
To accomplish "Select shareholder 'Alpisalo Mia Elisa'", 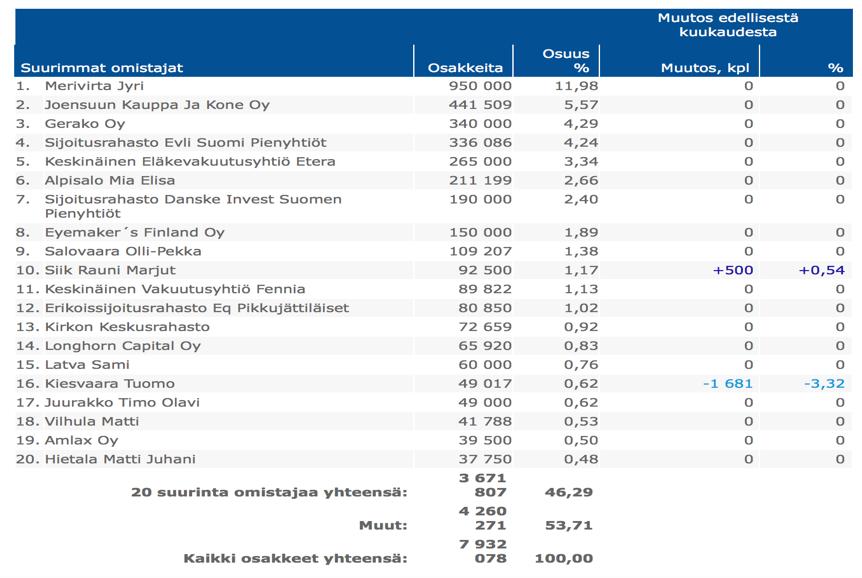I will pyautogui.click(x=110, y=180).
